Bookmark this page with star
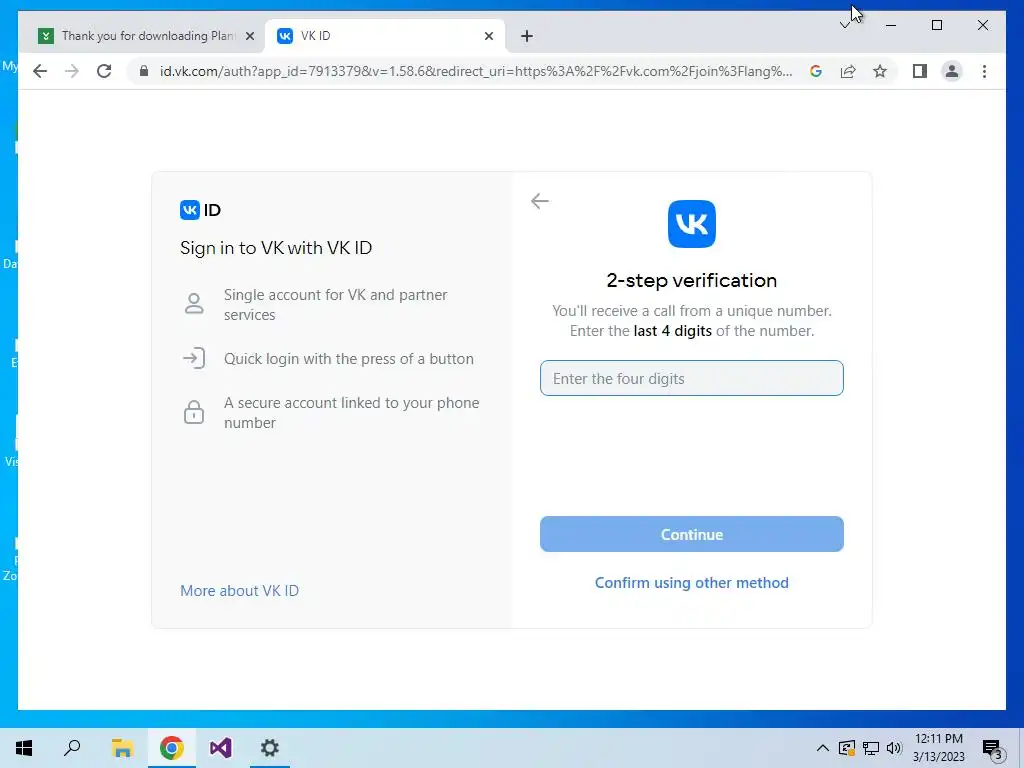The image size is (1024, 768). coord(880,71)
